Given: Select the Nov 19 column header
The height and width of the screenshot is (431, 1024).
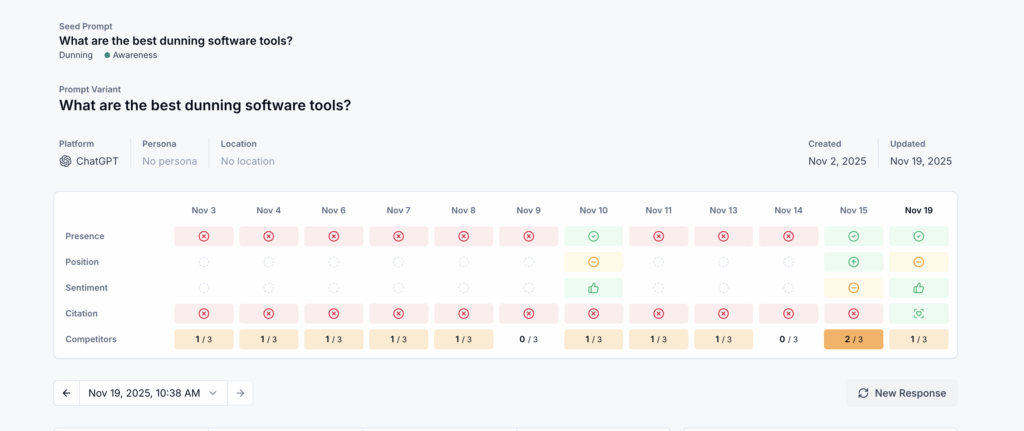Looking at the screenshot, I should point(918,210).
